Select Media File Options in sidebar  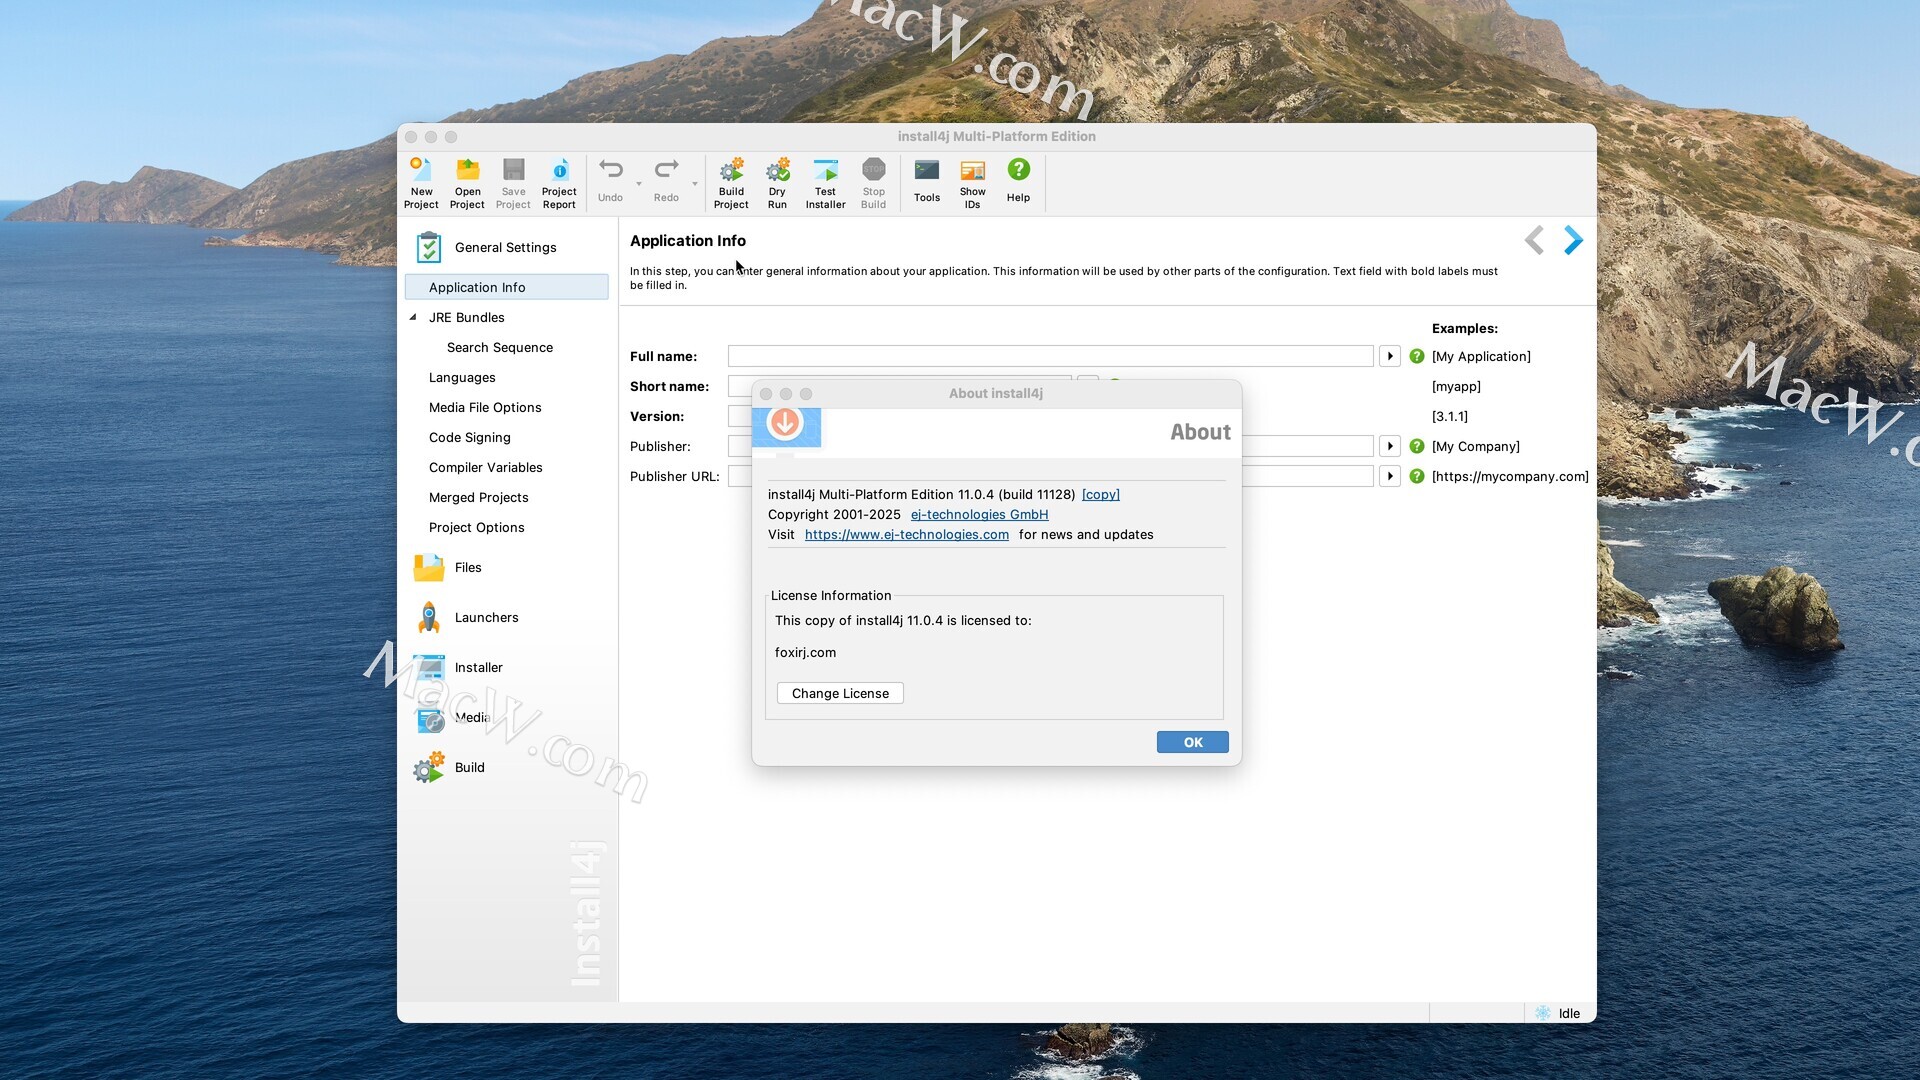click(x=485, y=407)
